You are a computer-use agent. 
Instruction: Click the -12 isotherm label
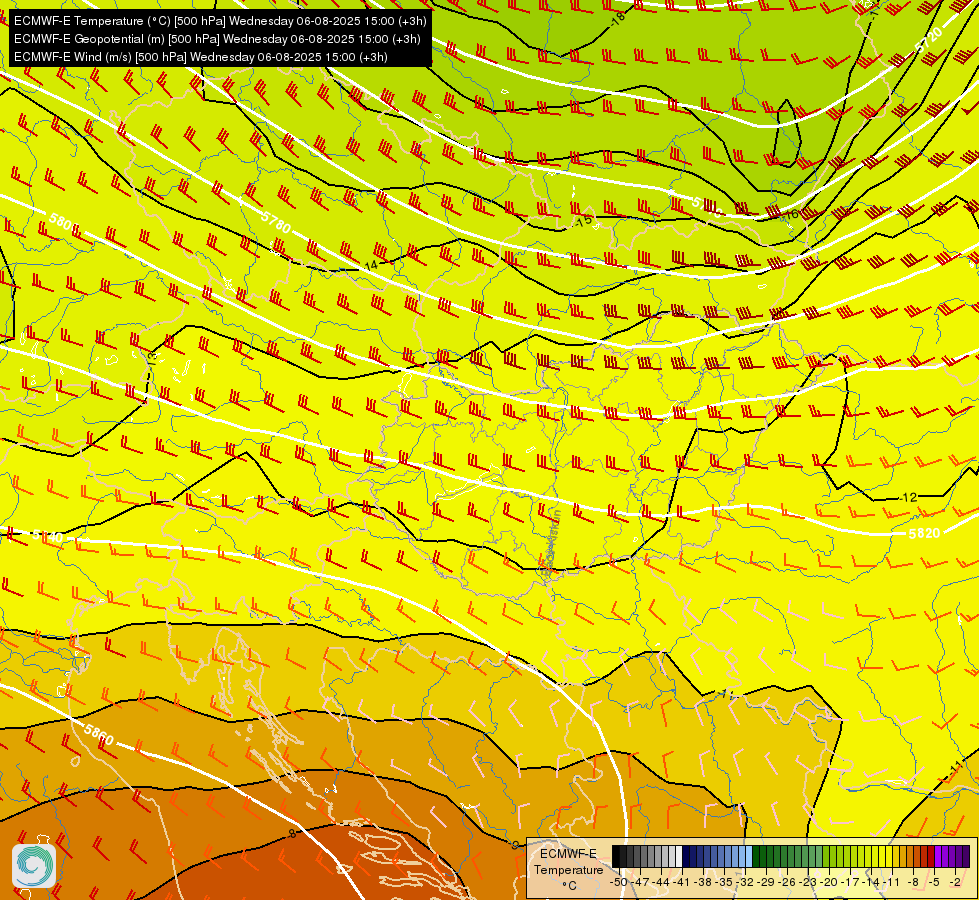click(x=909, y=497)
